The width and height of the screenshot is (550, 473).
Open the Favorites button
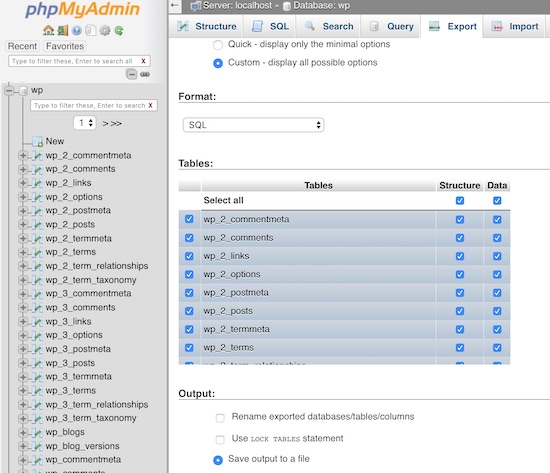65,46
